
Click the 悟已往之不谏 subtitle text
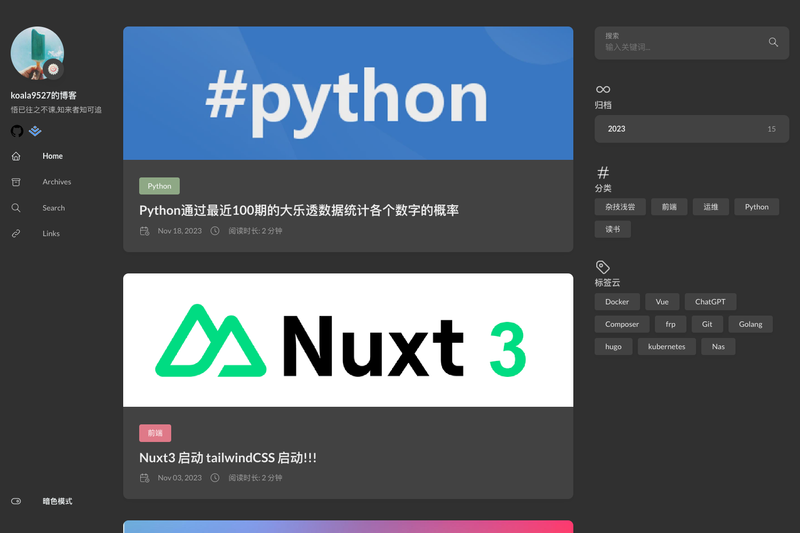[56, 110]
